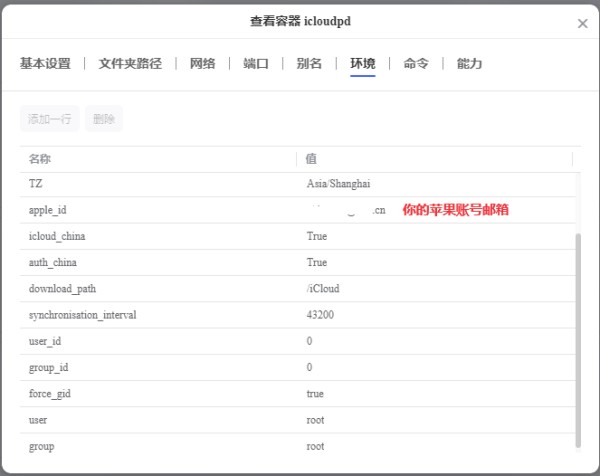Select the group_id variable name
600x476 pixels.
point(49,368)
